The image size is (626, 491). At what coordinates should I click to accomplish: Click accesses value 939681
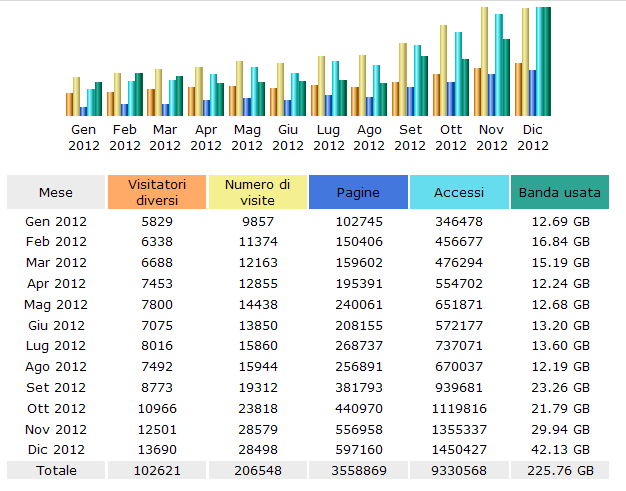point(459,388)
